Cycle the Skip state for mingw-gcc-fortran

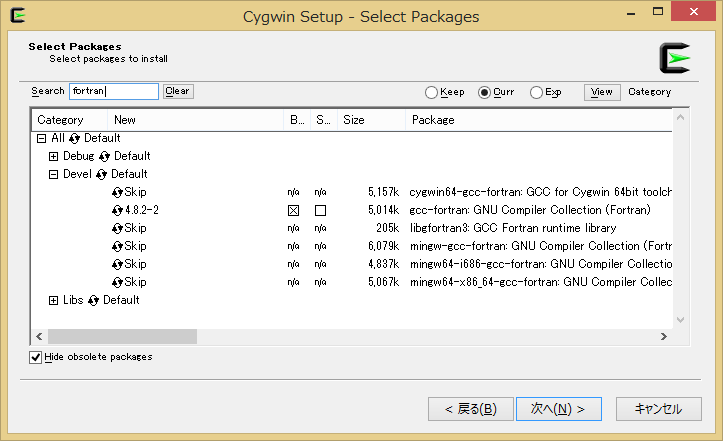coord(117,246)
